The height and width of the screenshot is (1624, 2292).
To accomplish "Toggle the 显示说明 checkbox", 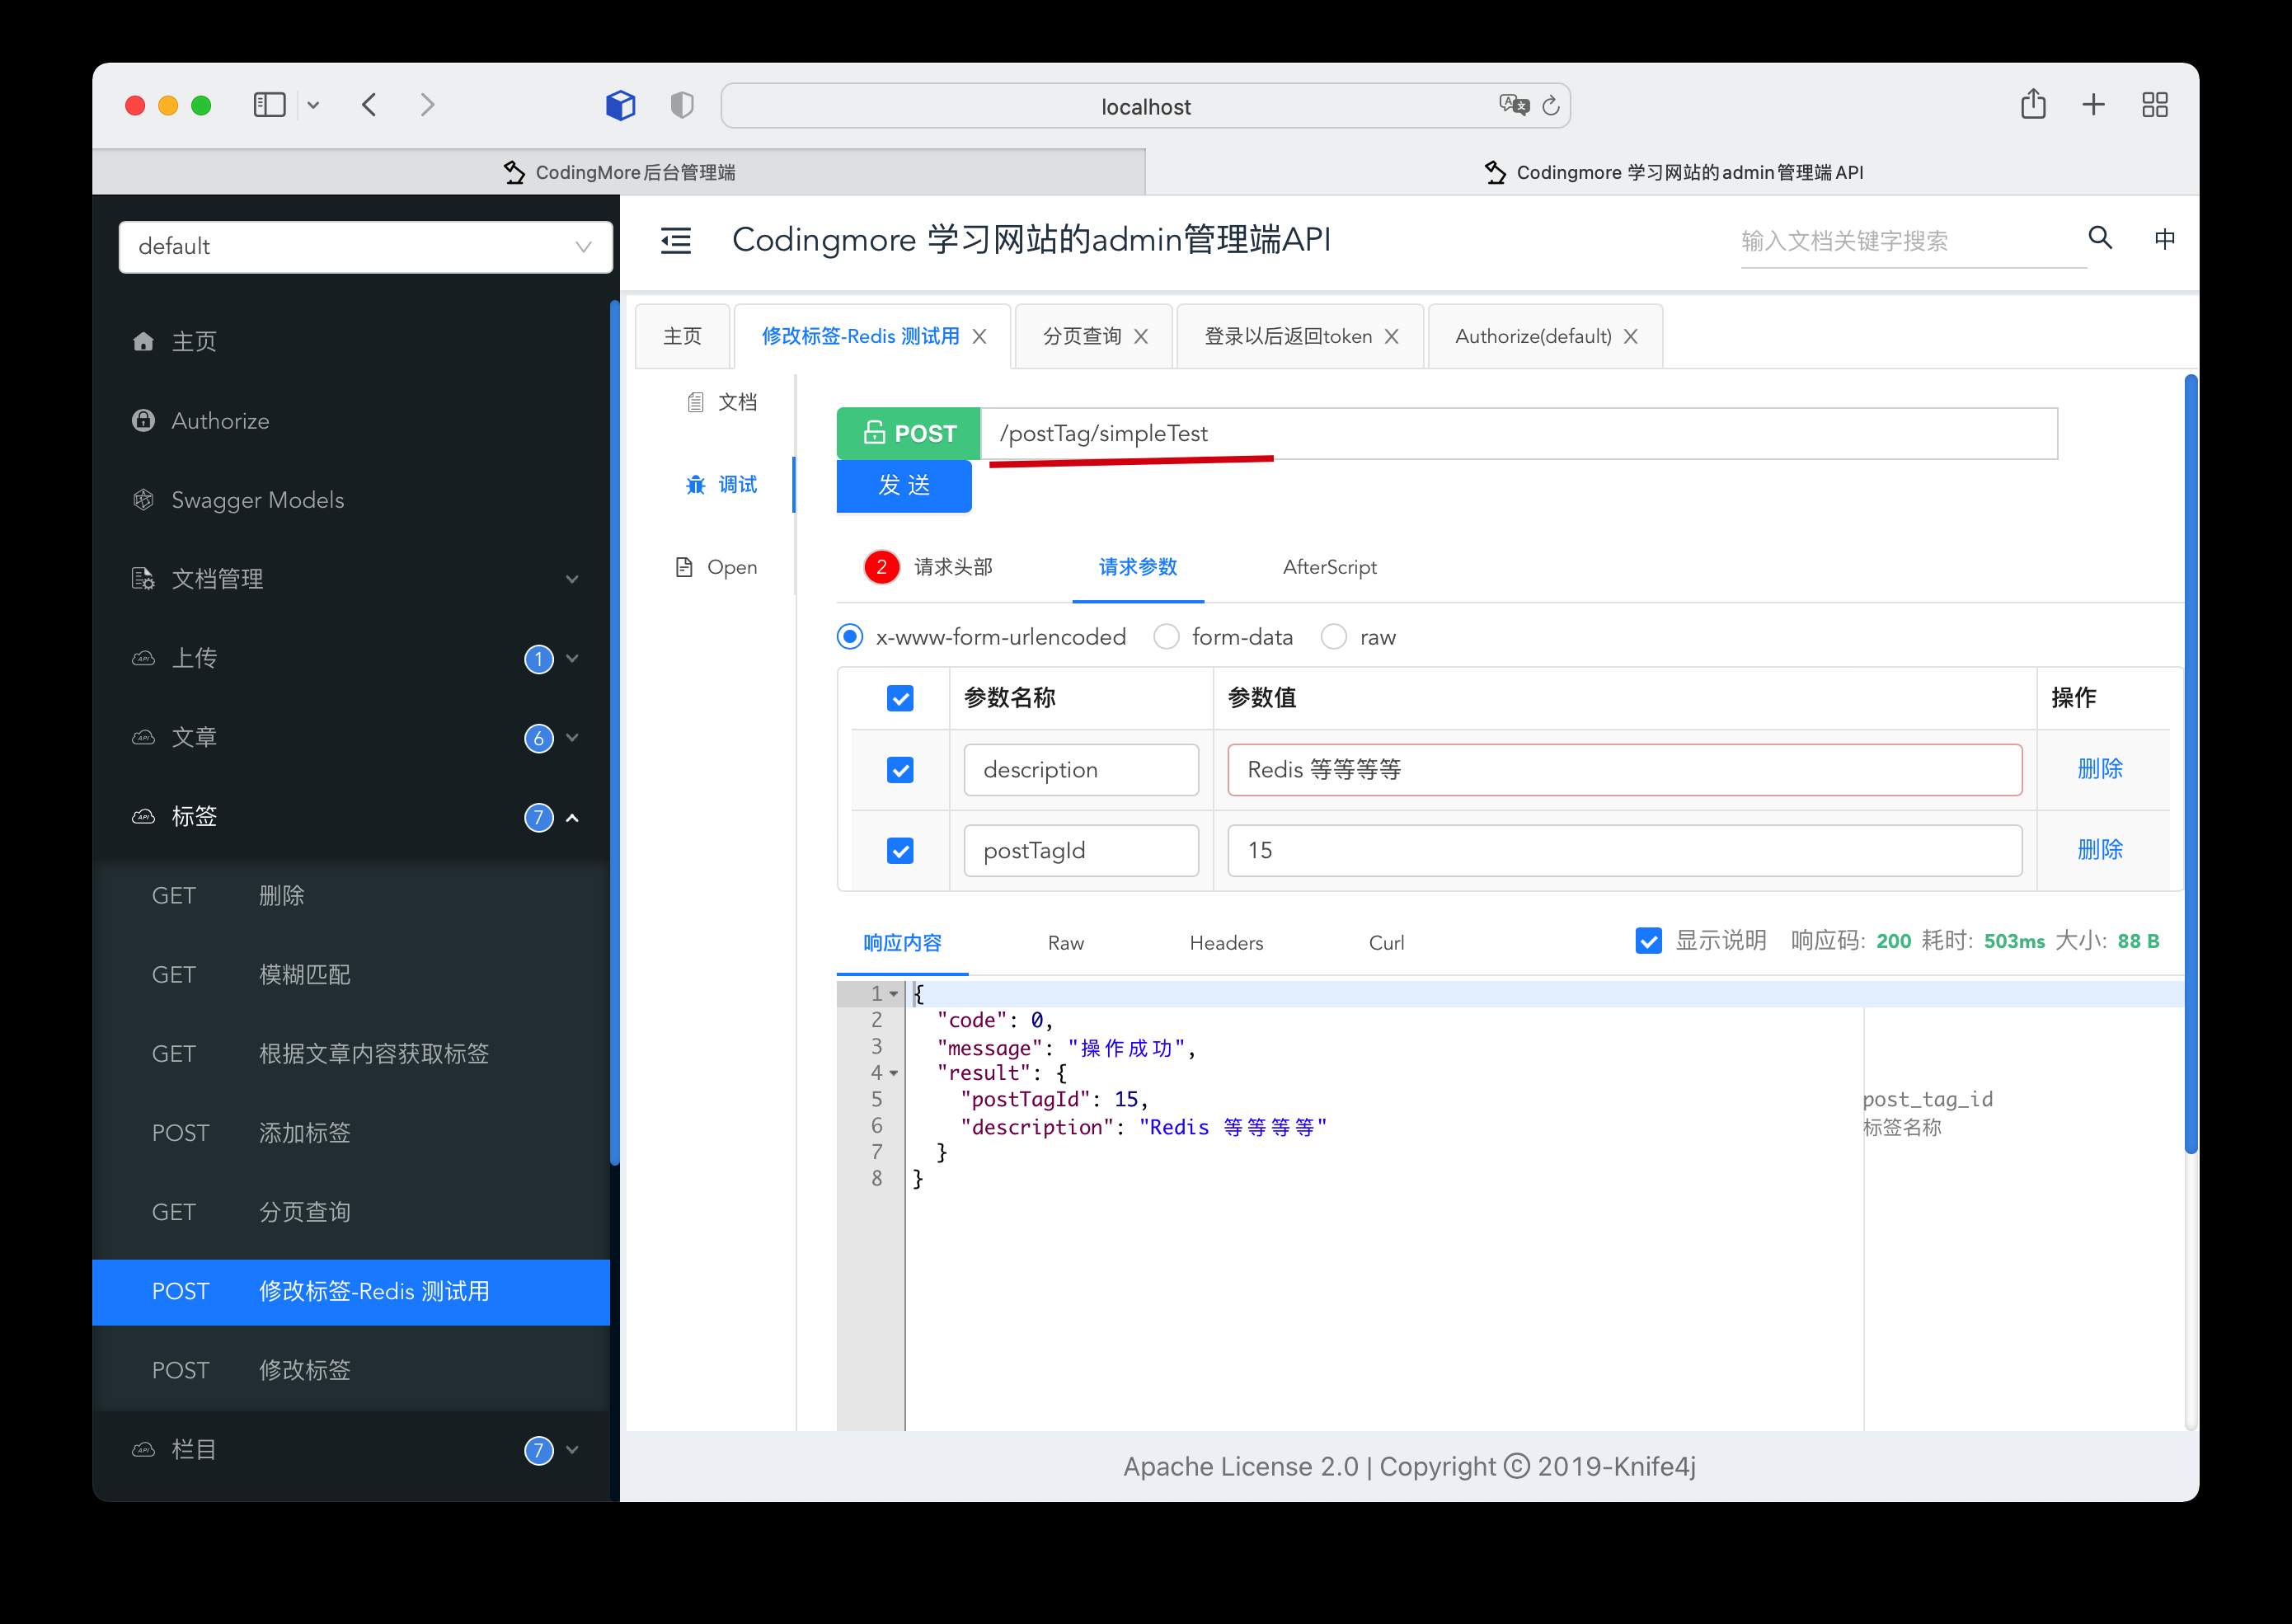I will [x=1648, y=941].
